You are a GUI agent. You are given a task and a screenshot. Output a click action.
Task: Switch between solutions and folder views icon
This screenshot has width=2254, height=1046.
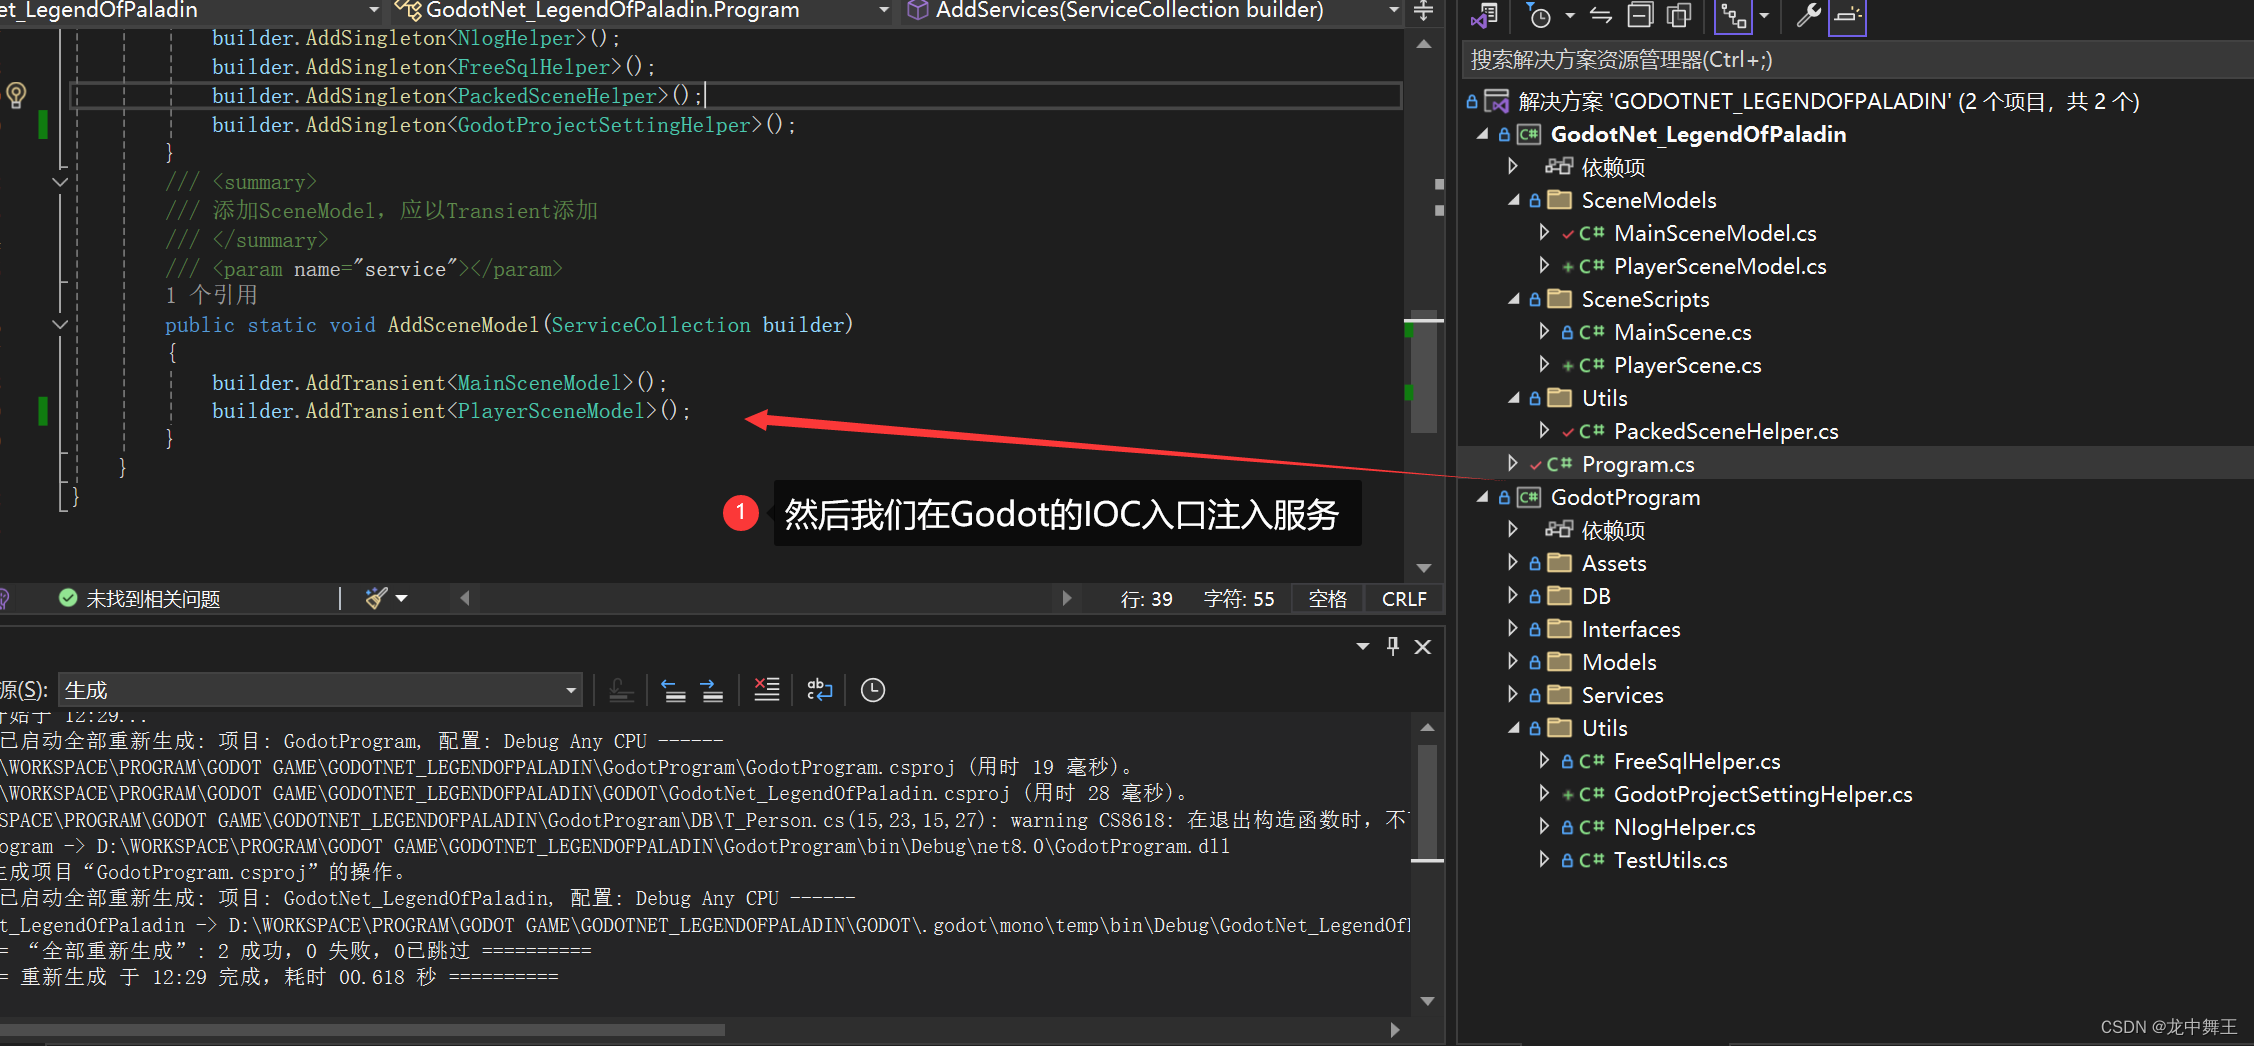tap(1484, 15)
